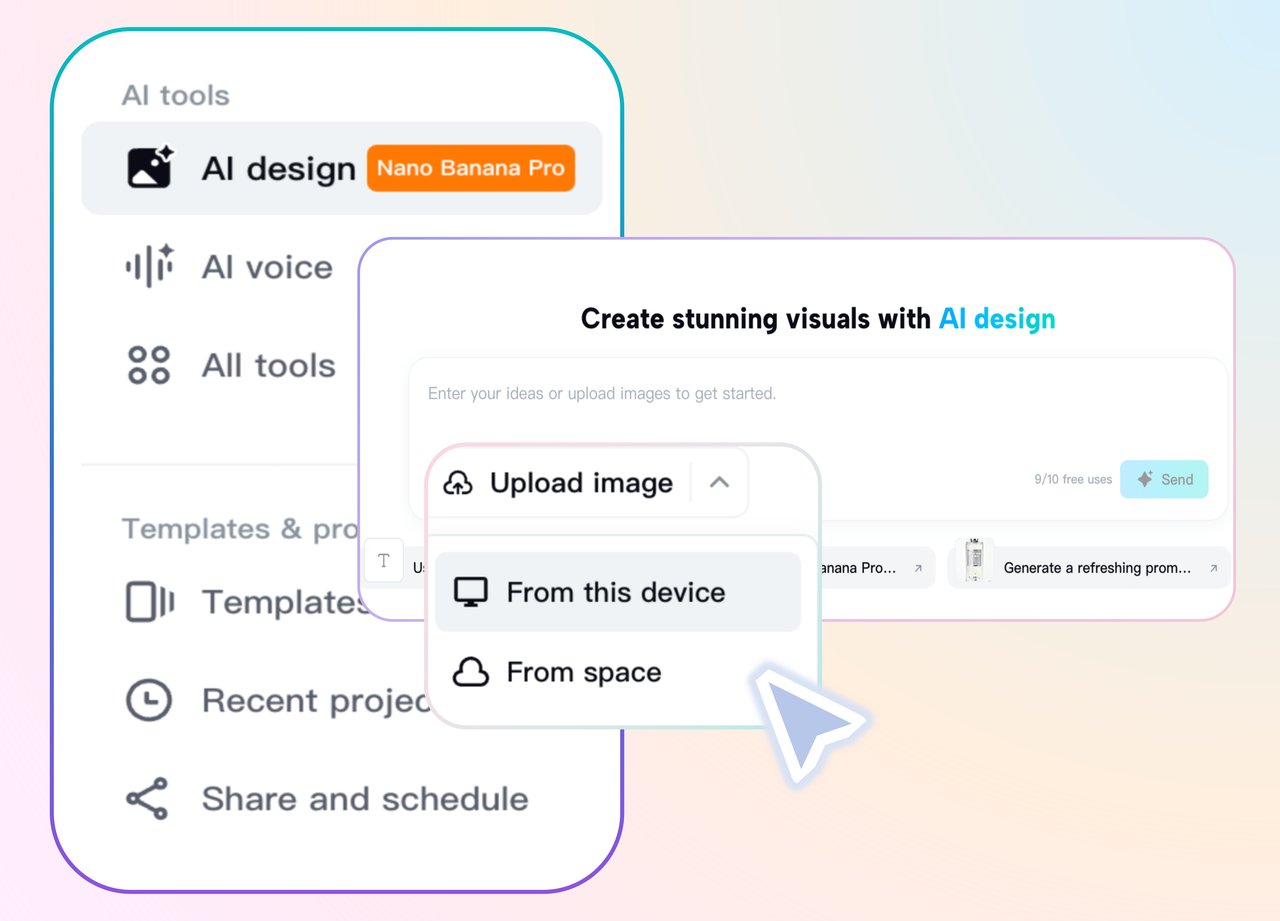Select the Templates icon in the sidebar
This screenshot has width=1280, height=921.
pyautogui.click(x=149, y=602)
